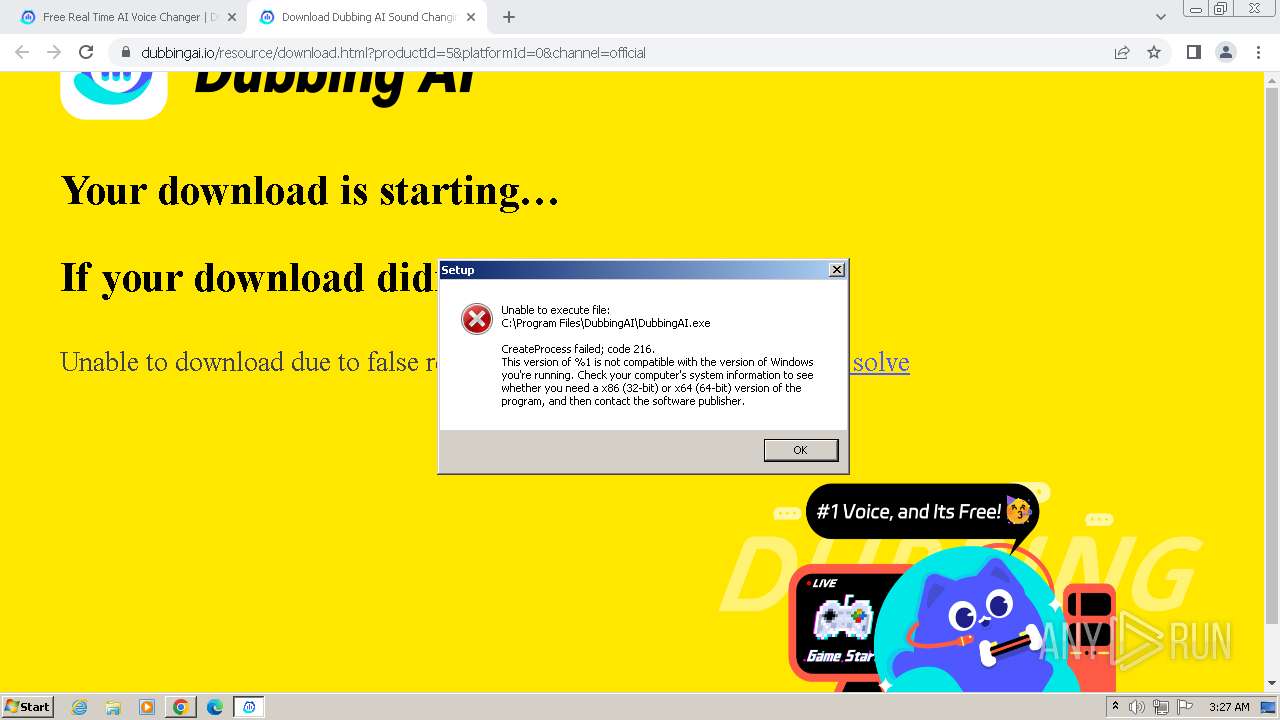The width and height of the screenshot is (1280, 720).
Task: Bookmark this page with star
Action: point(1154,52)
